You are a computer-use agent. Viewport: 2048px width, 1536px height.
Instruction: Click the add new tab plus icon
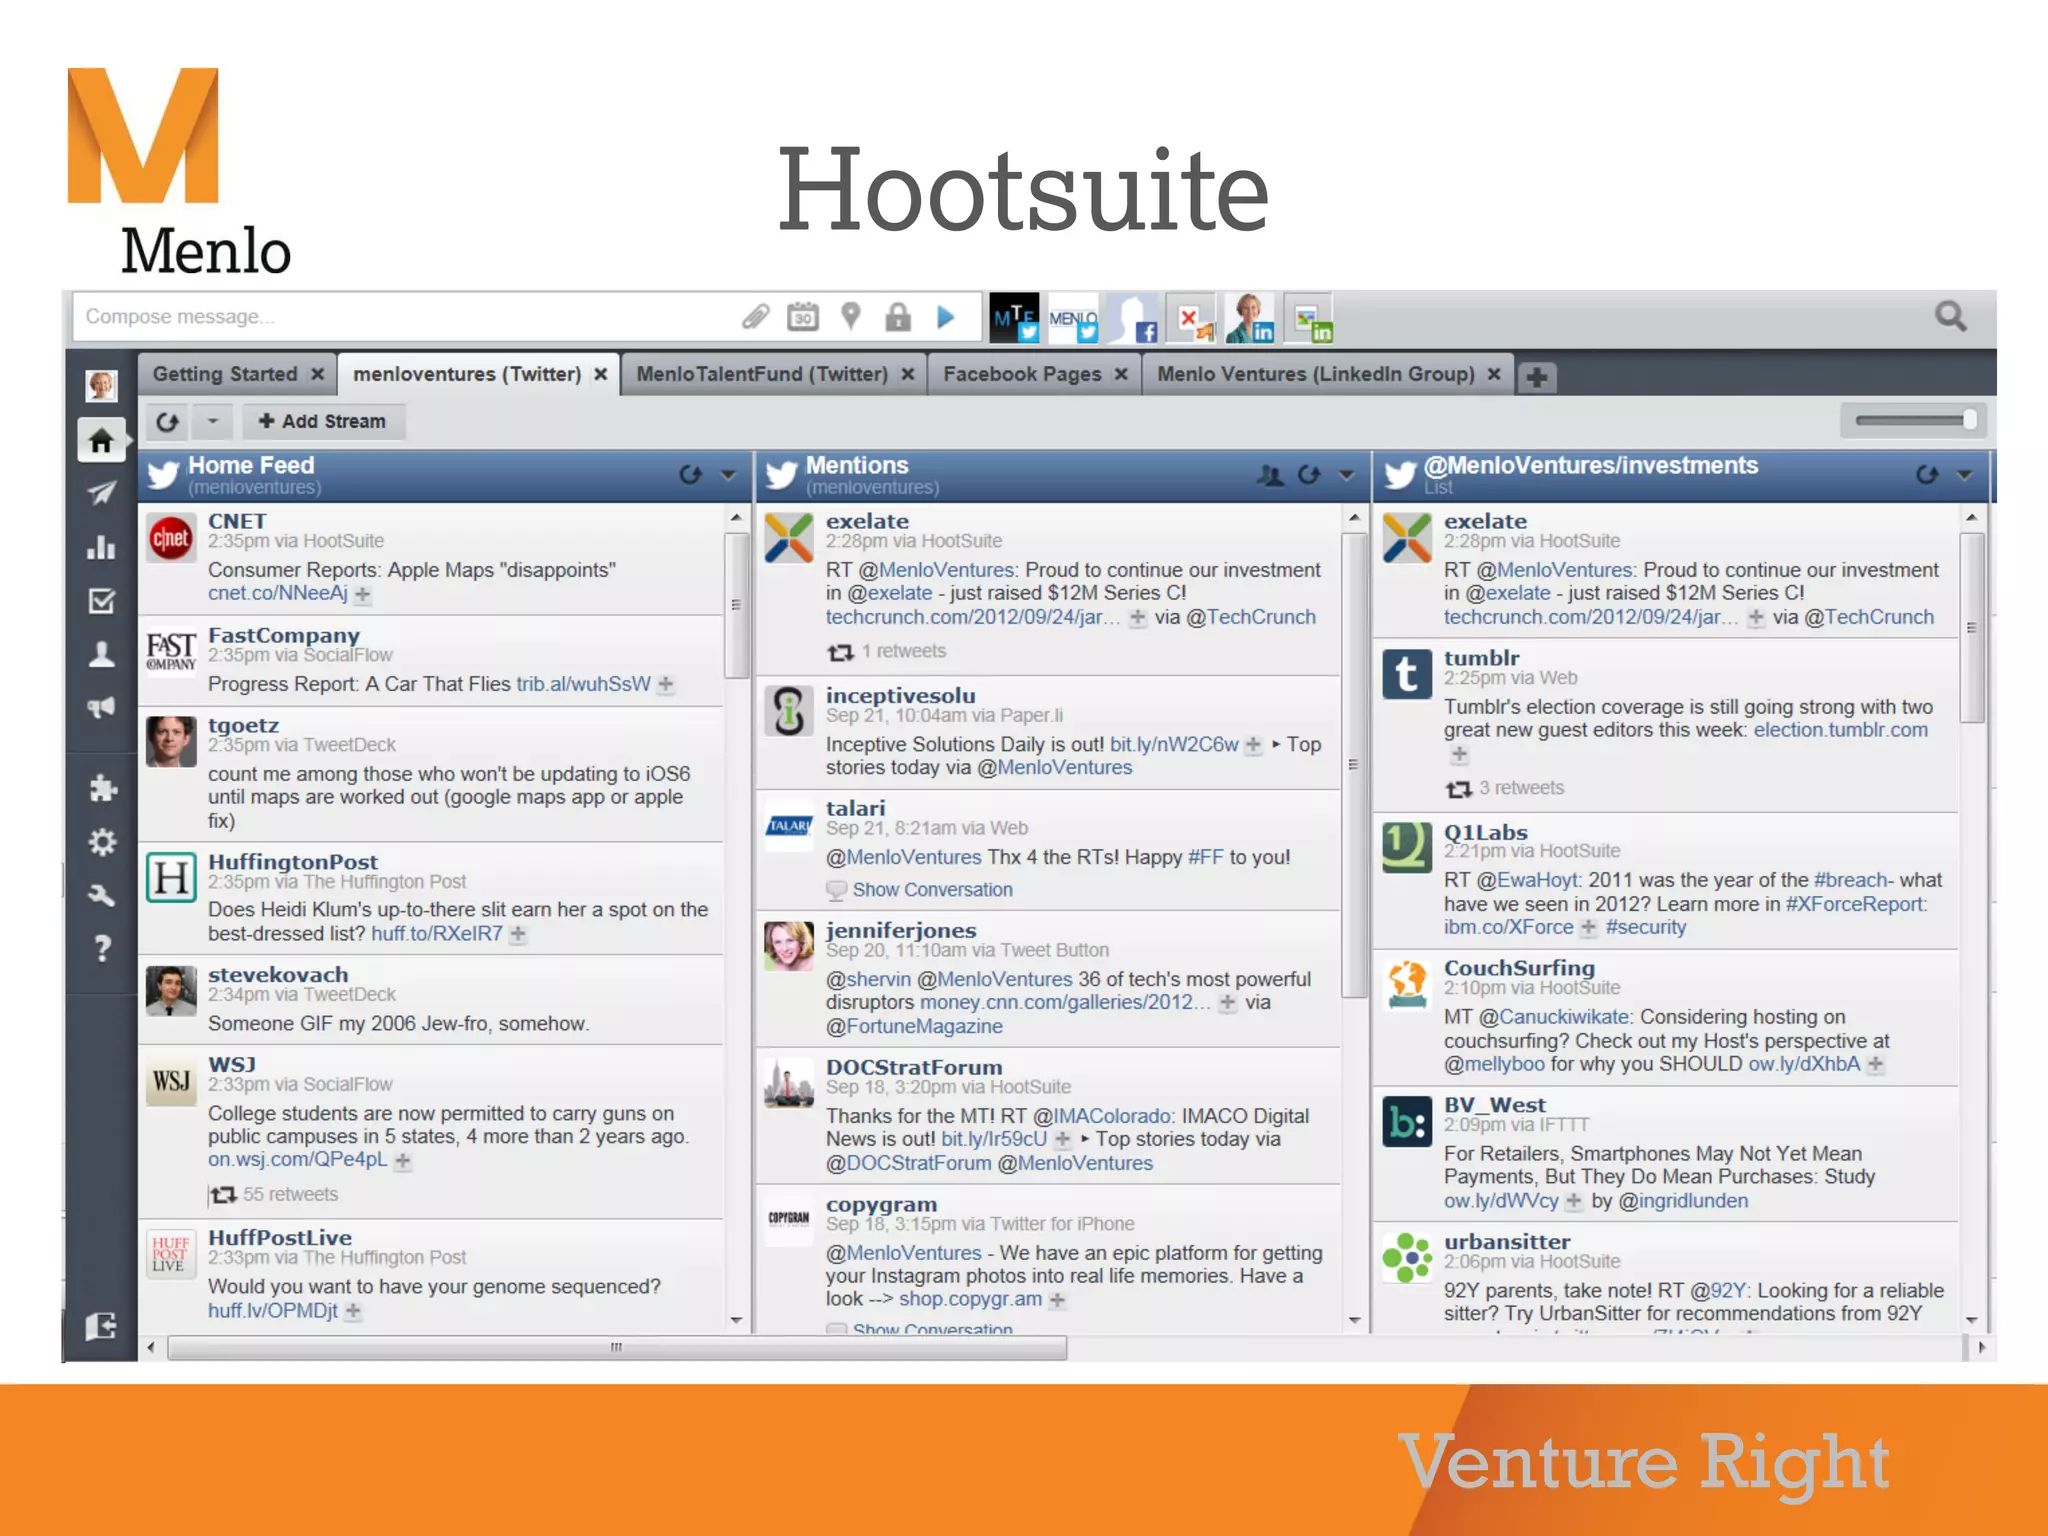coord(1538,377)
